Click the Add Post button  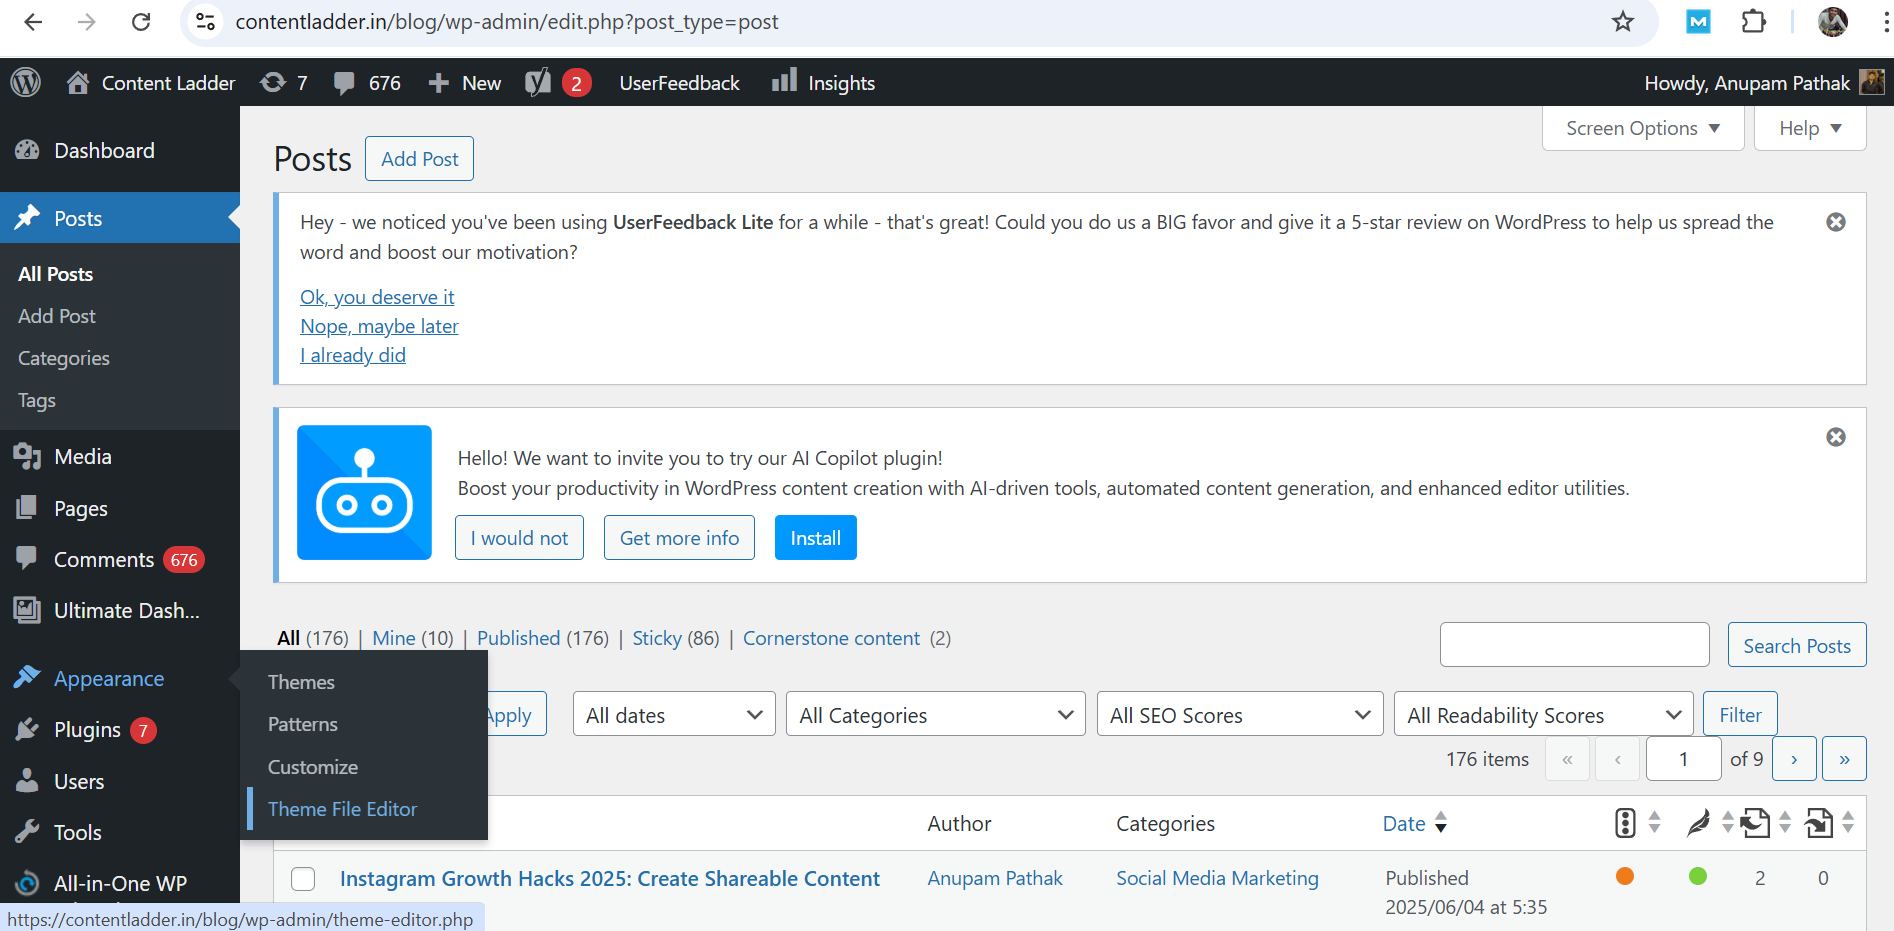419,159
